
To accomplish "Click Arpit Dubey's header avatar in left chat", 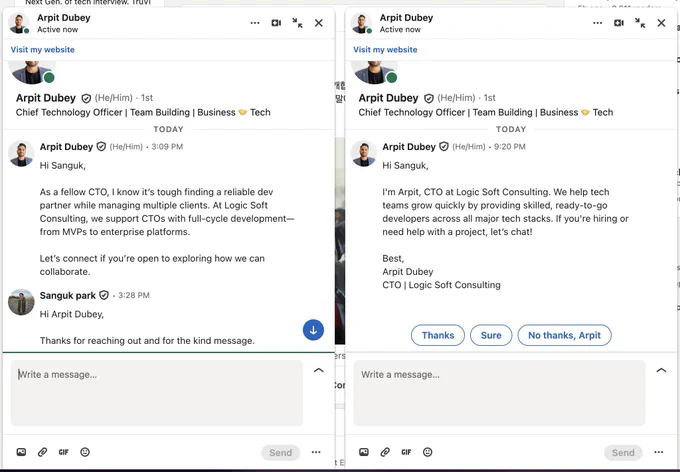I will click(19, 23).
